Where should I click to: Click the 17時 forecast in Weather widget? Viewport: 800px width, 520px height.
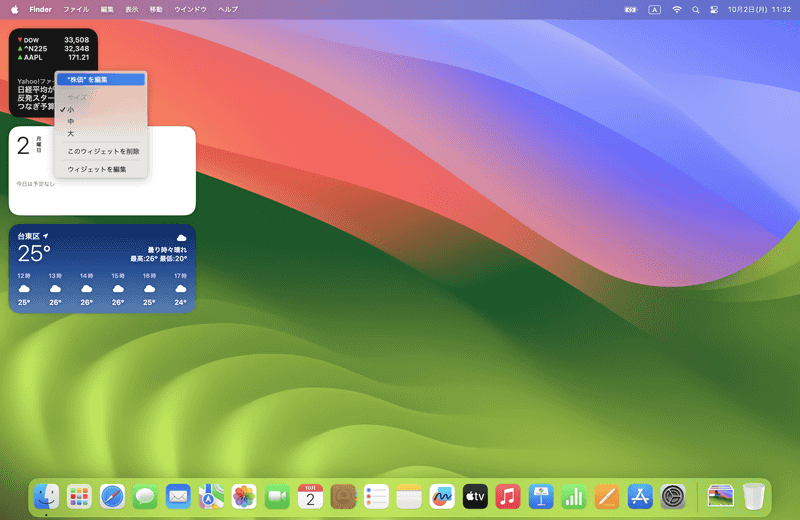[x=181, y=289]
